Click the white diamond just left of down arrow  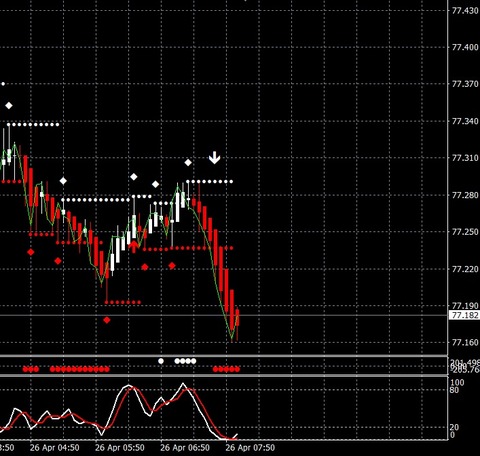point(188,163)
